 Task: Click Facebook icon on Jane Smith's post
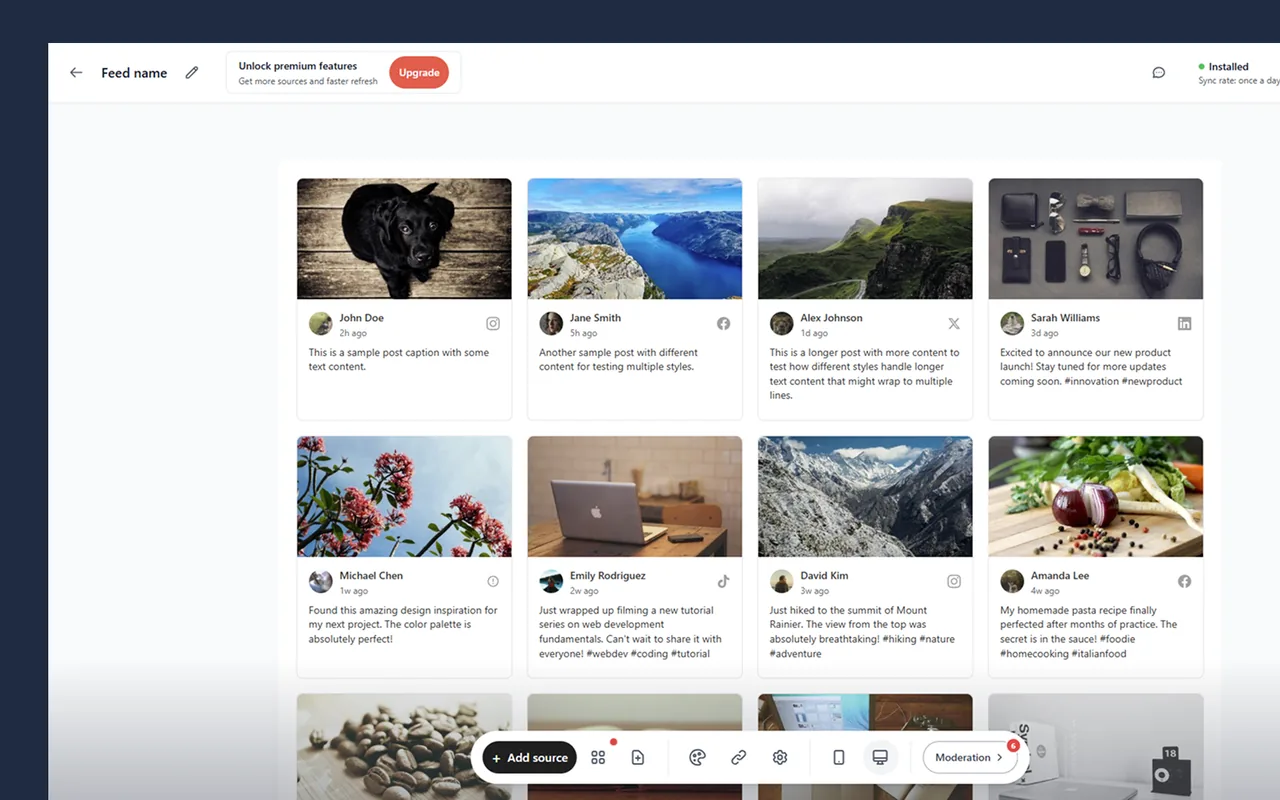click(x=723, y=324)
